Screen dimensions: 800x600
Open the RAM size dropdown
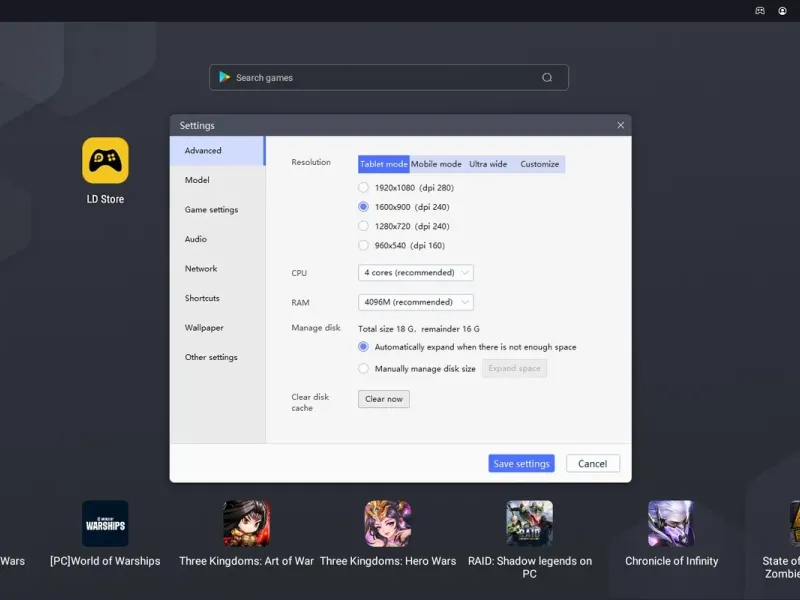pyautogui.click(x=416, y=302)
